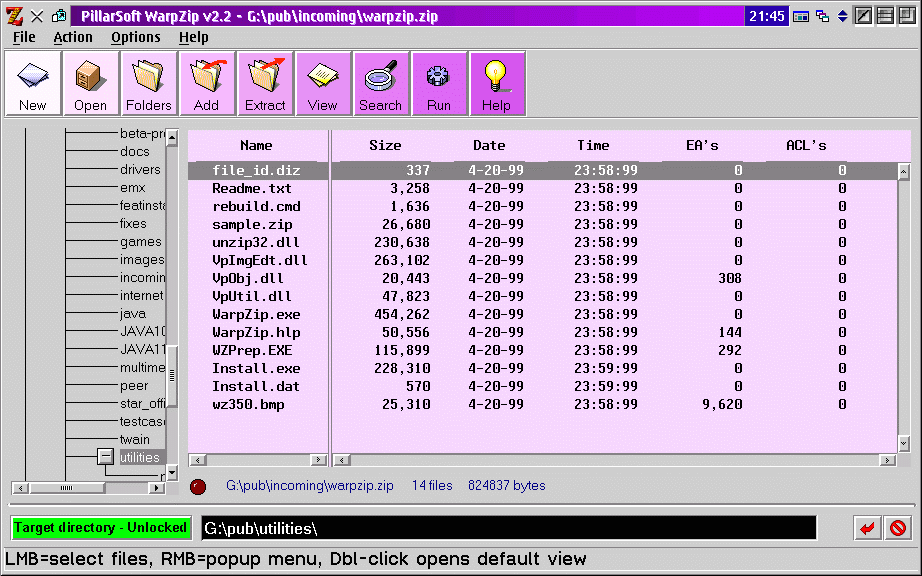The image size is (922, 576).
Task: Select unzip32.dll in file list
Action: coord(256,242)
